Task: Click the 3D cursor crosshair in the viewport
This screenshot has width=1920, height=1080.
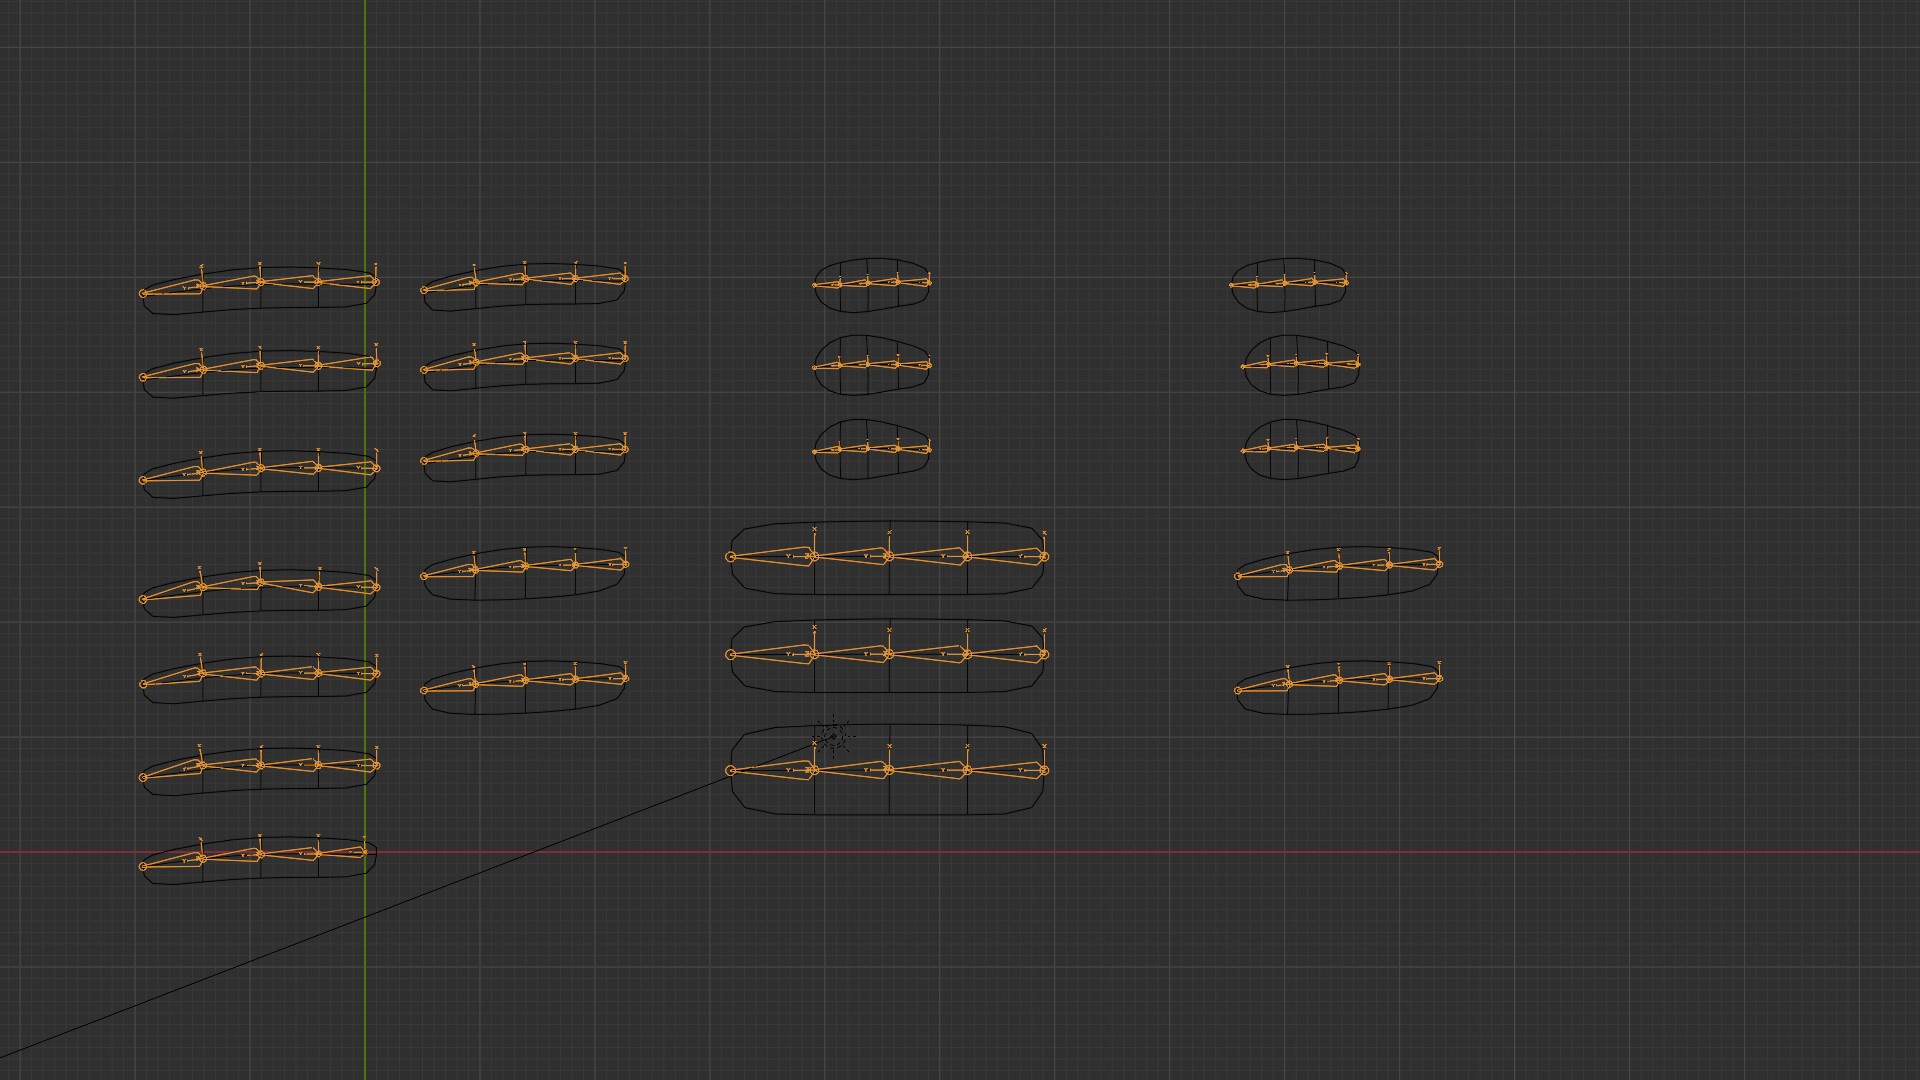Action: click(x=833, y=738)
